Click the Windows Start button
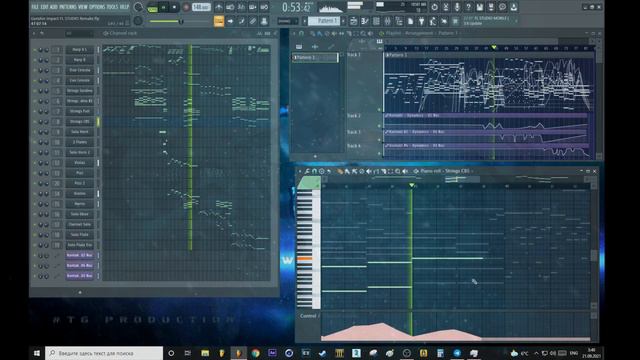Screen dimensions: 640x360 37,353
